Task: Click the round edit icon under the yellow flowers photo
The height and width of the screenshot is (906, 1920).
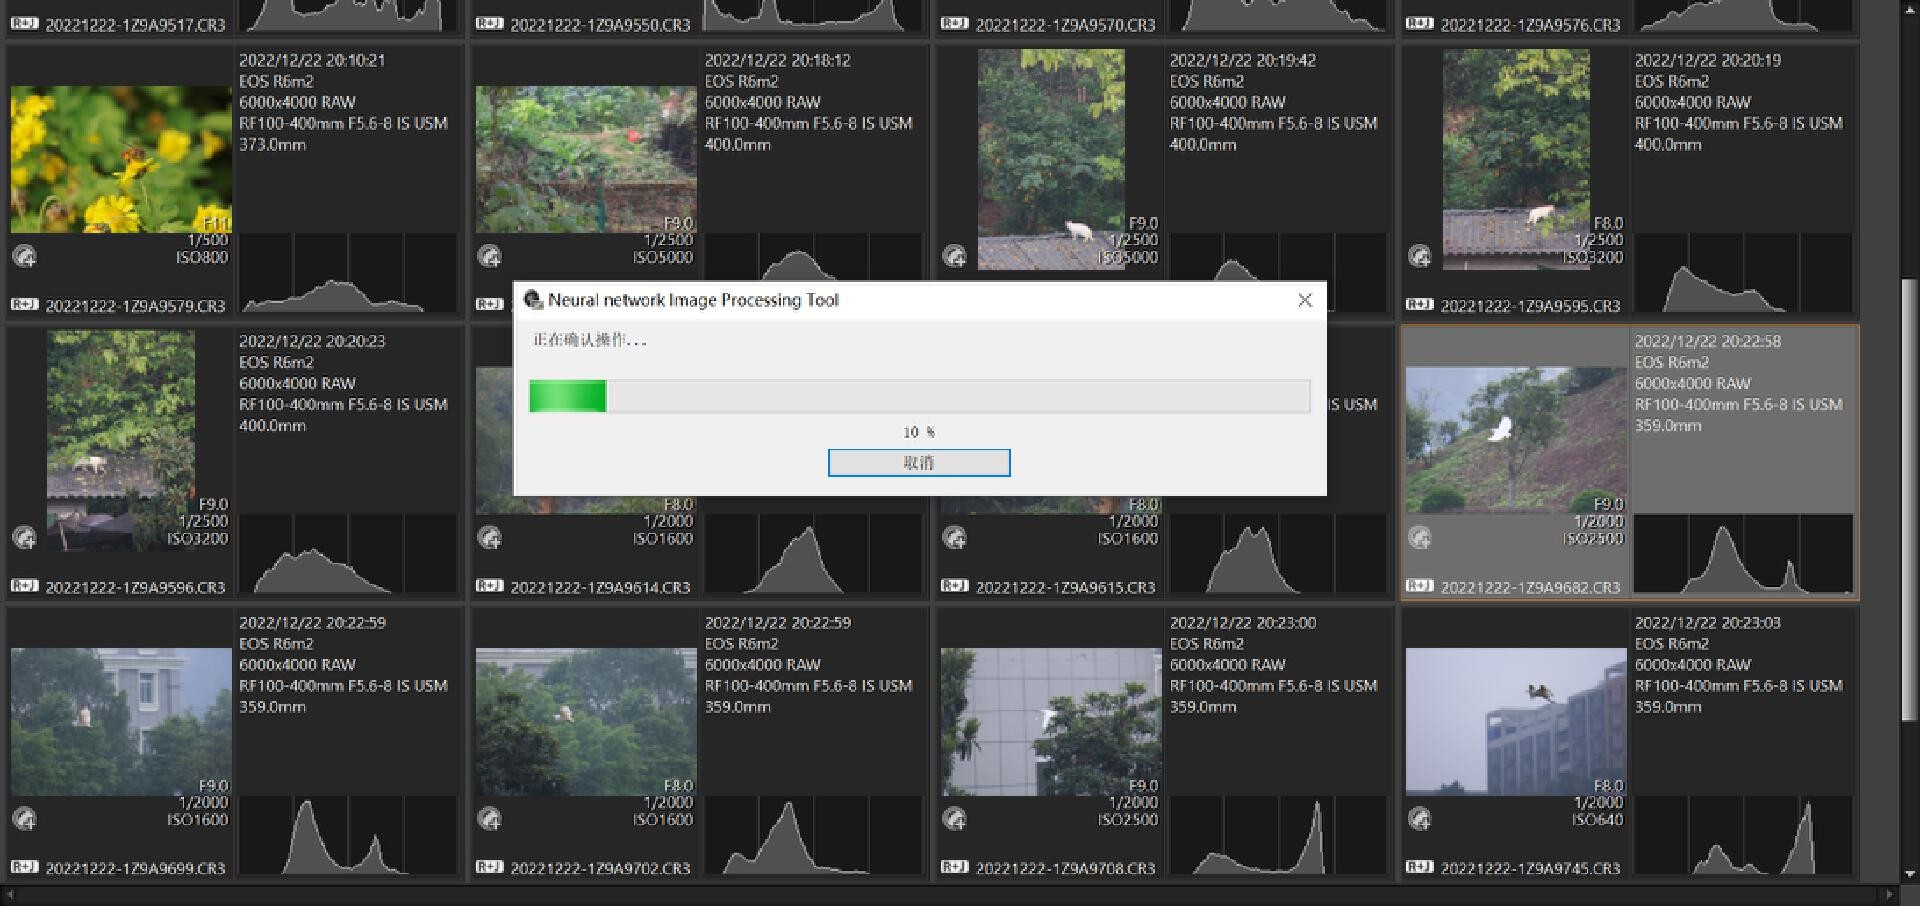Action: tap(24, 256)
